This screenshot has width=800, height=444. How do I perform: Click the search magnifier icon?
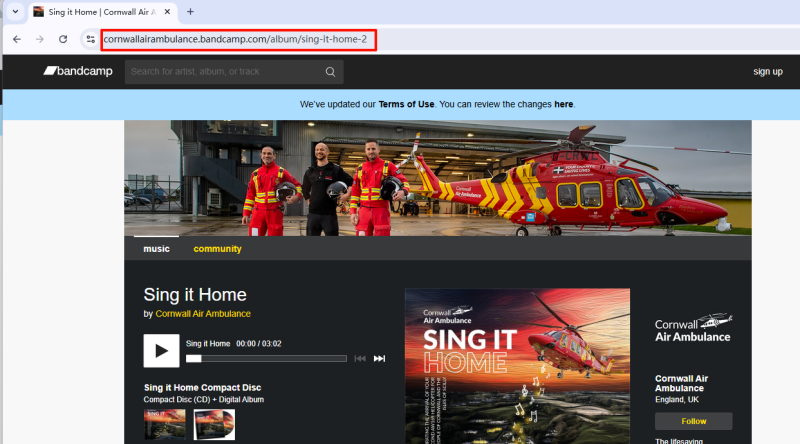[x=330, y=72]
